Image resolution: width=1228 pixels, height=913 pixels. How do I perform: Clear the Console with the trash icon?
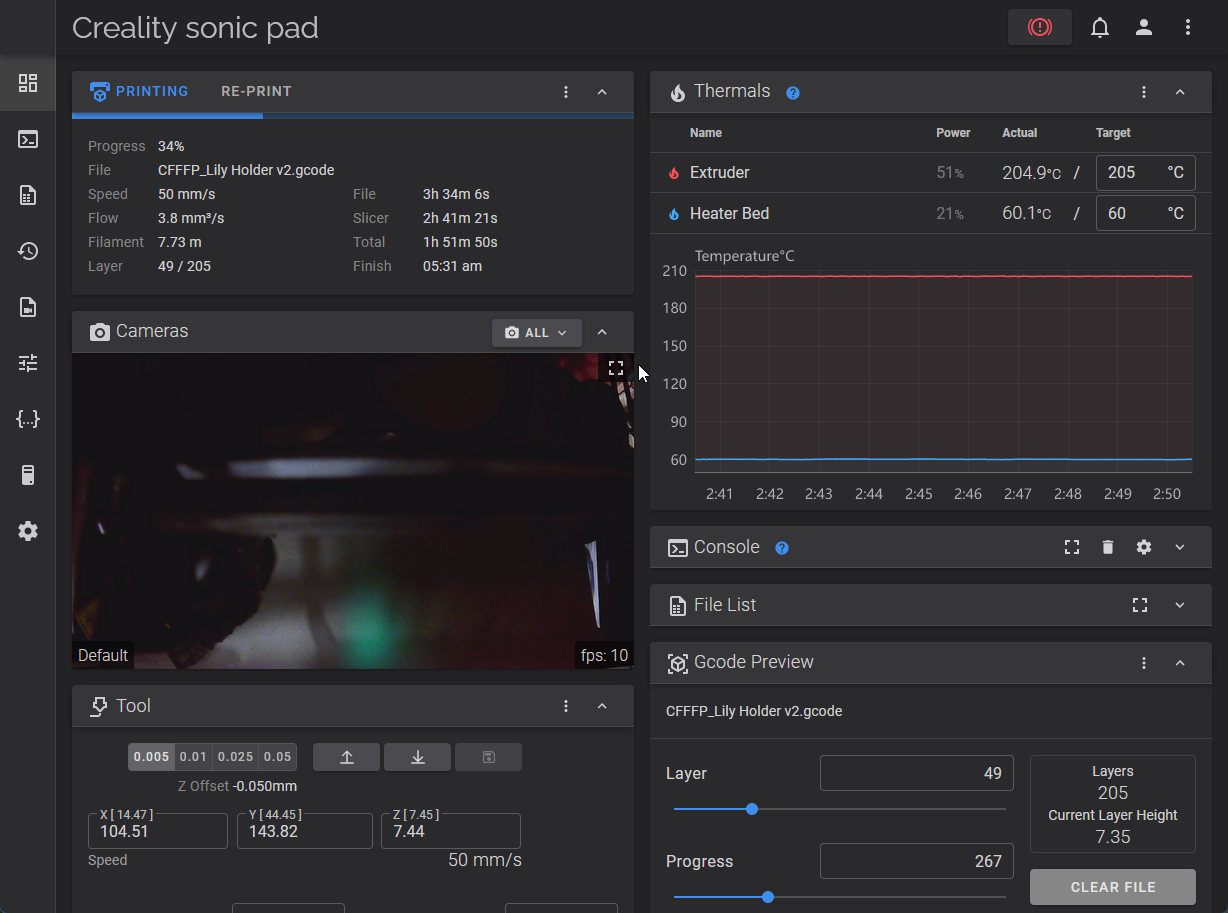(1108, 547)
